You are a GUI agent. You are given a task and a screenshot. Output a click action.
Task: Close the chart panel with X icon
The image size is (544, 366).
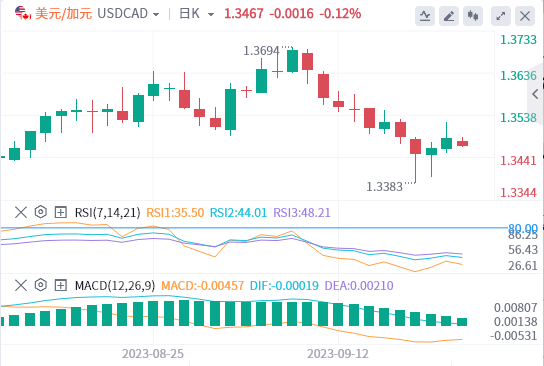(x=525, y=16)
